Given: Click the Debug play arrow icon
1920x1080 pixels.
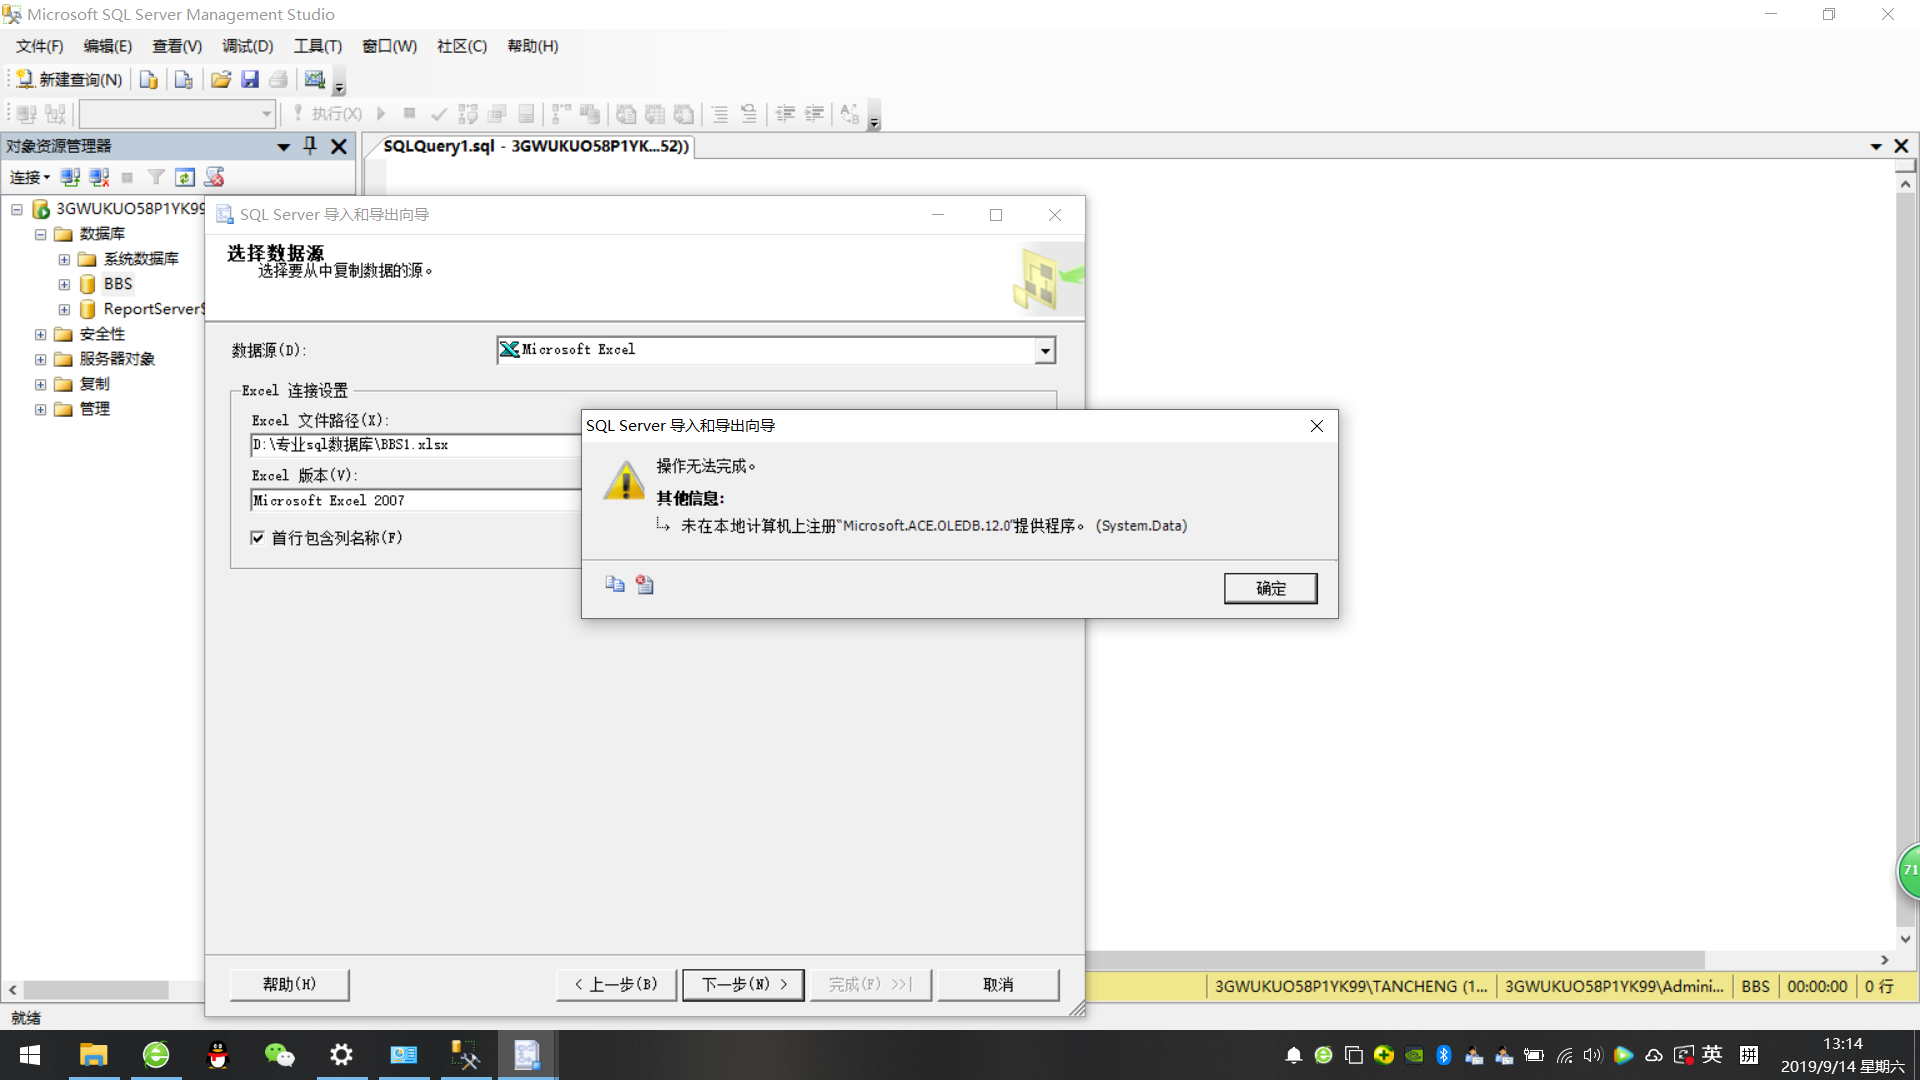Looking at the screenshot, I should [381, 114].
